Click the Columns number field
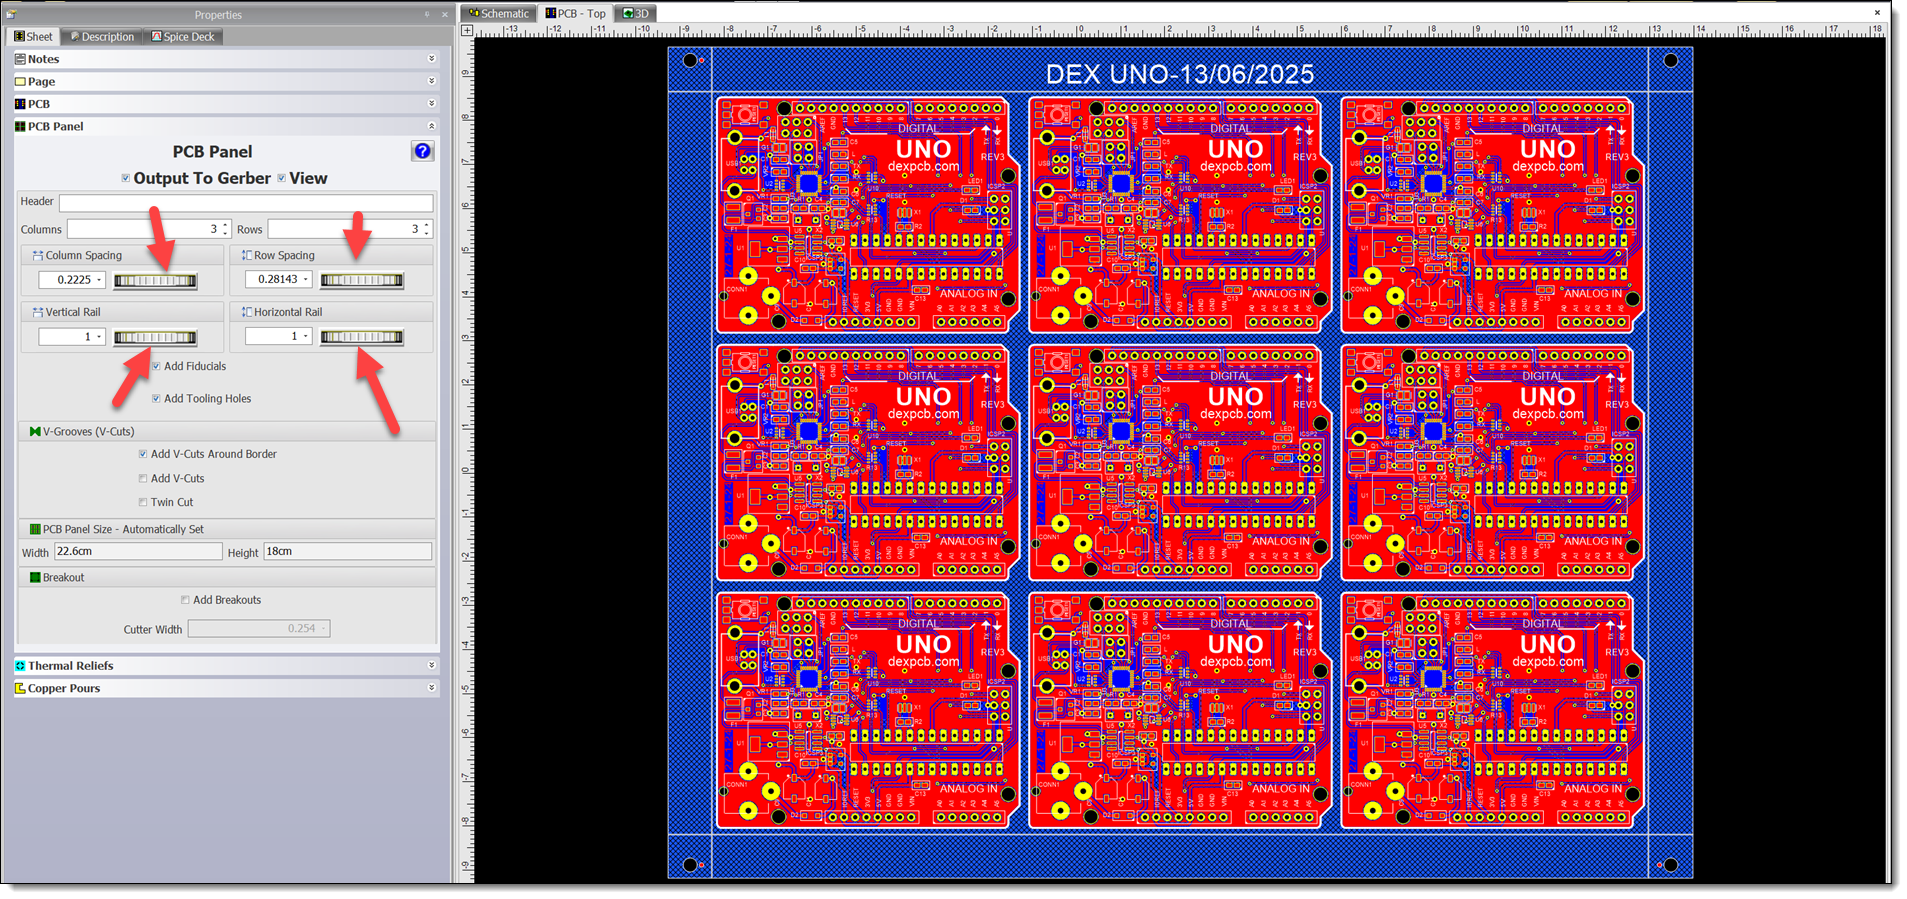This screenshot has width=1907, height=899. point(149,230)
